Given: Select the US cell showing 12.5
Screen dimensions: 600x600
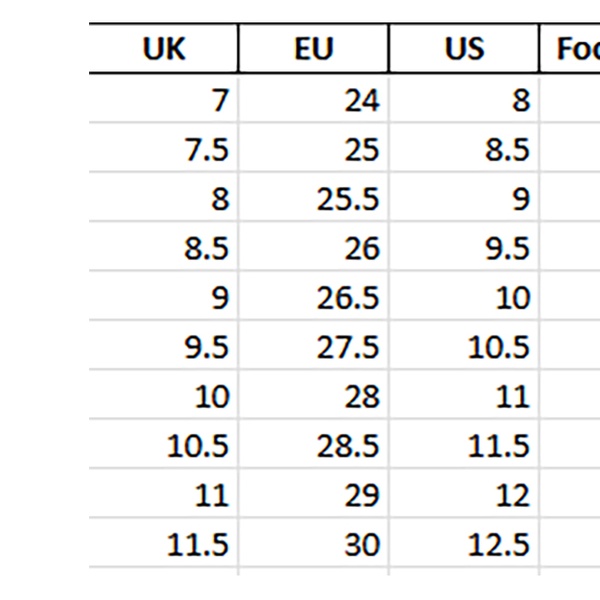Looking at the screenshot, I should (x=464, y=545).
